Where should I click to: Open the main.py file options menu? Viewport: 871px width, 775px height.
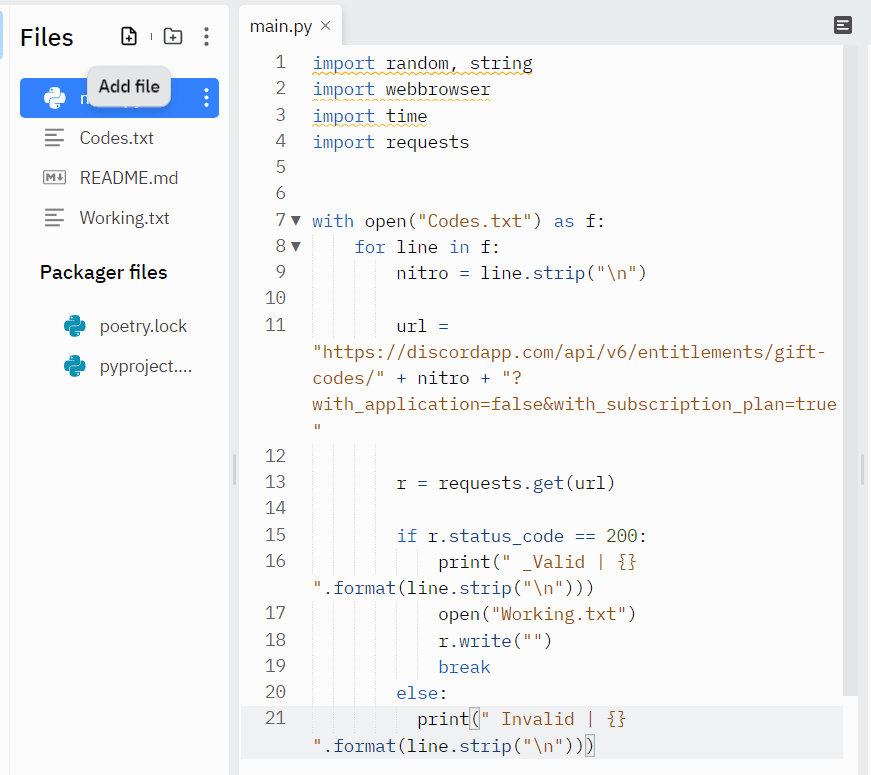(x=206, y=97)
